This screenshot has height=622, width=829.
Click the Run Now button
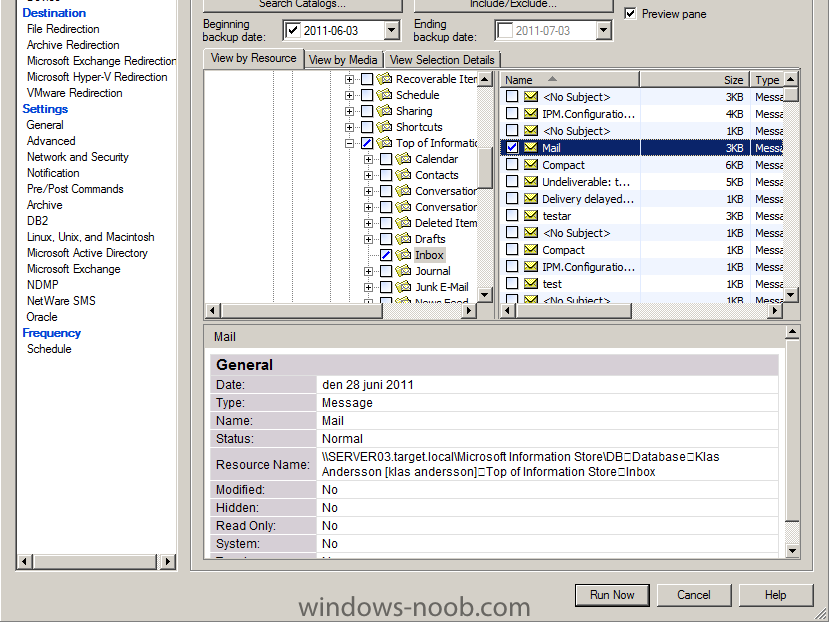click(x=612, y=595)
